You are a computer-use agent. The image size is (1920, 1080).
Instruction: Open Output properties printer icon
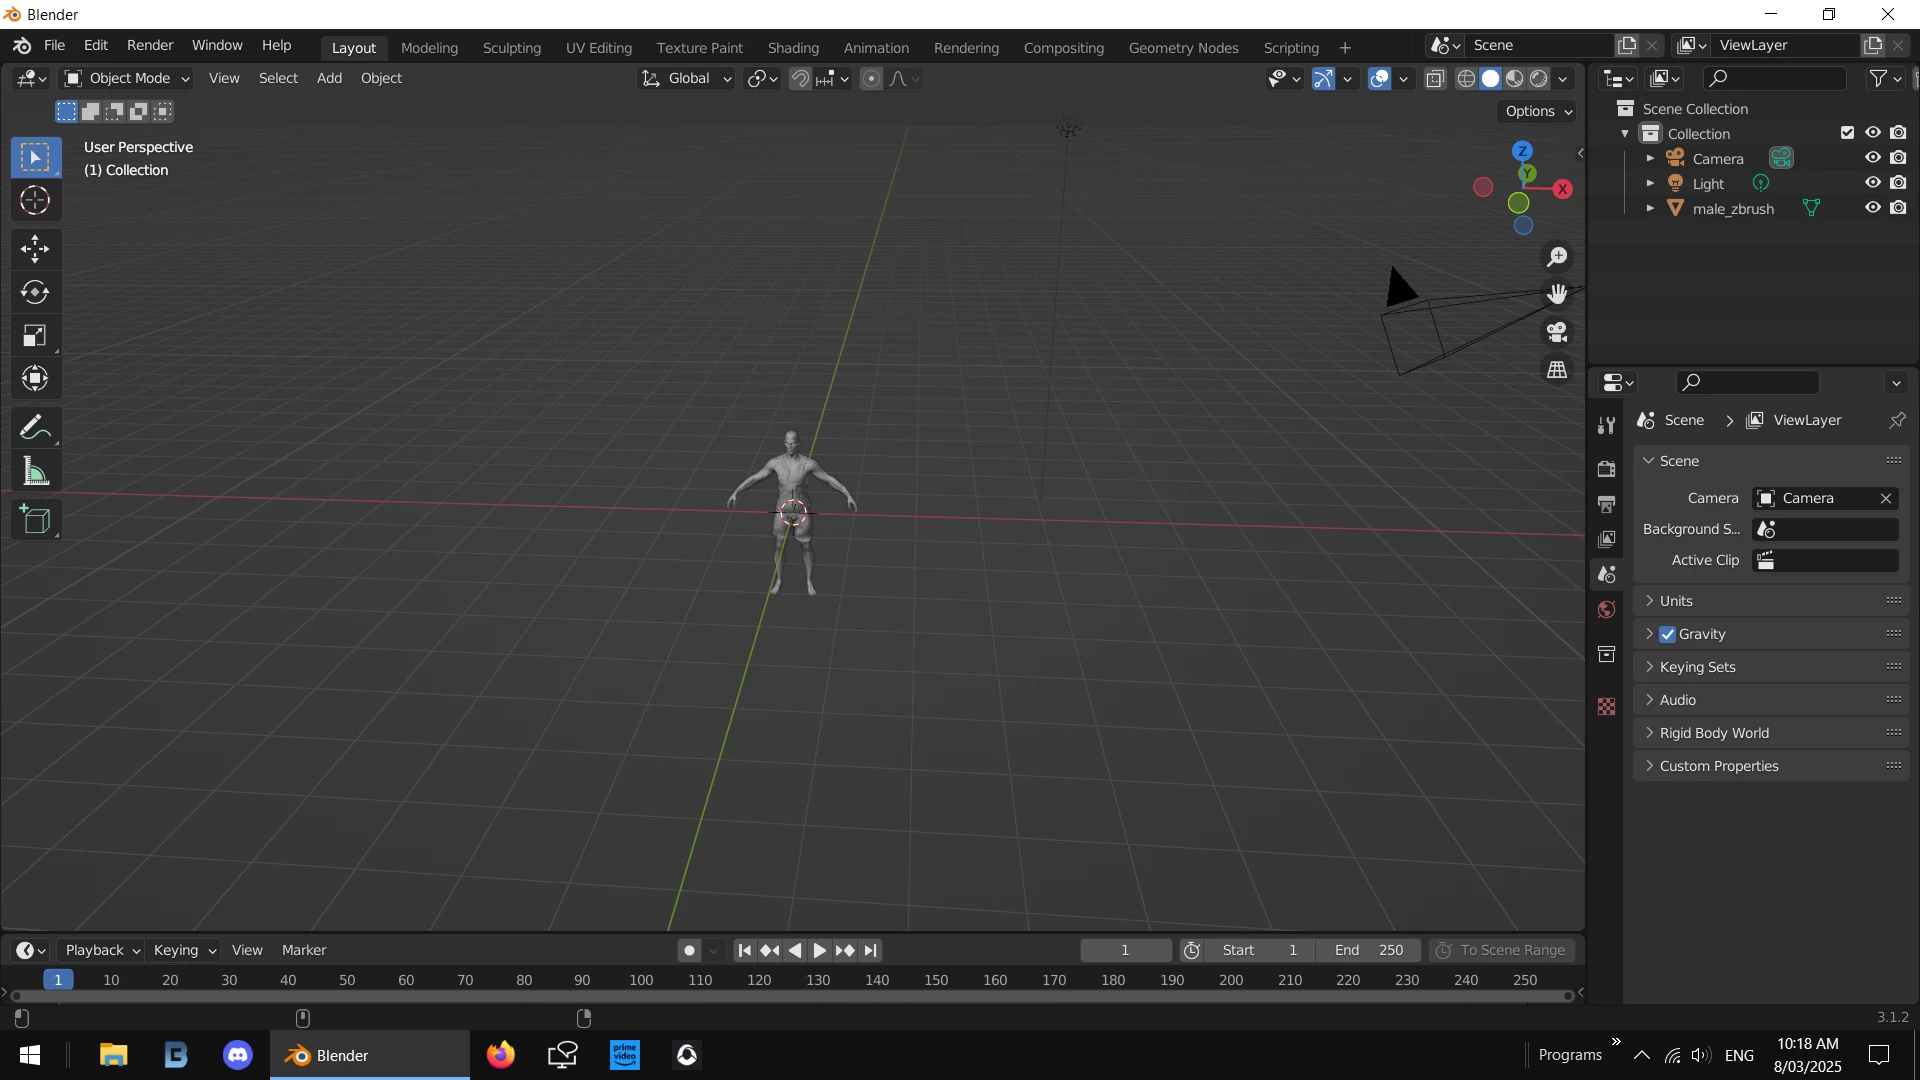tap(1607, 504)
